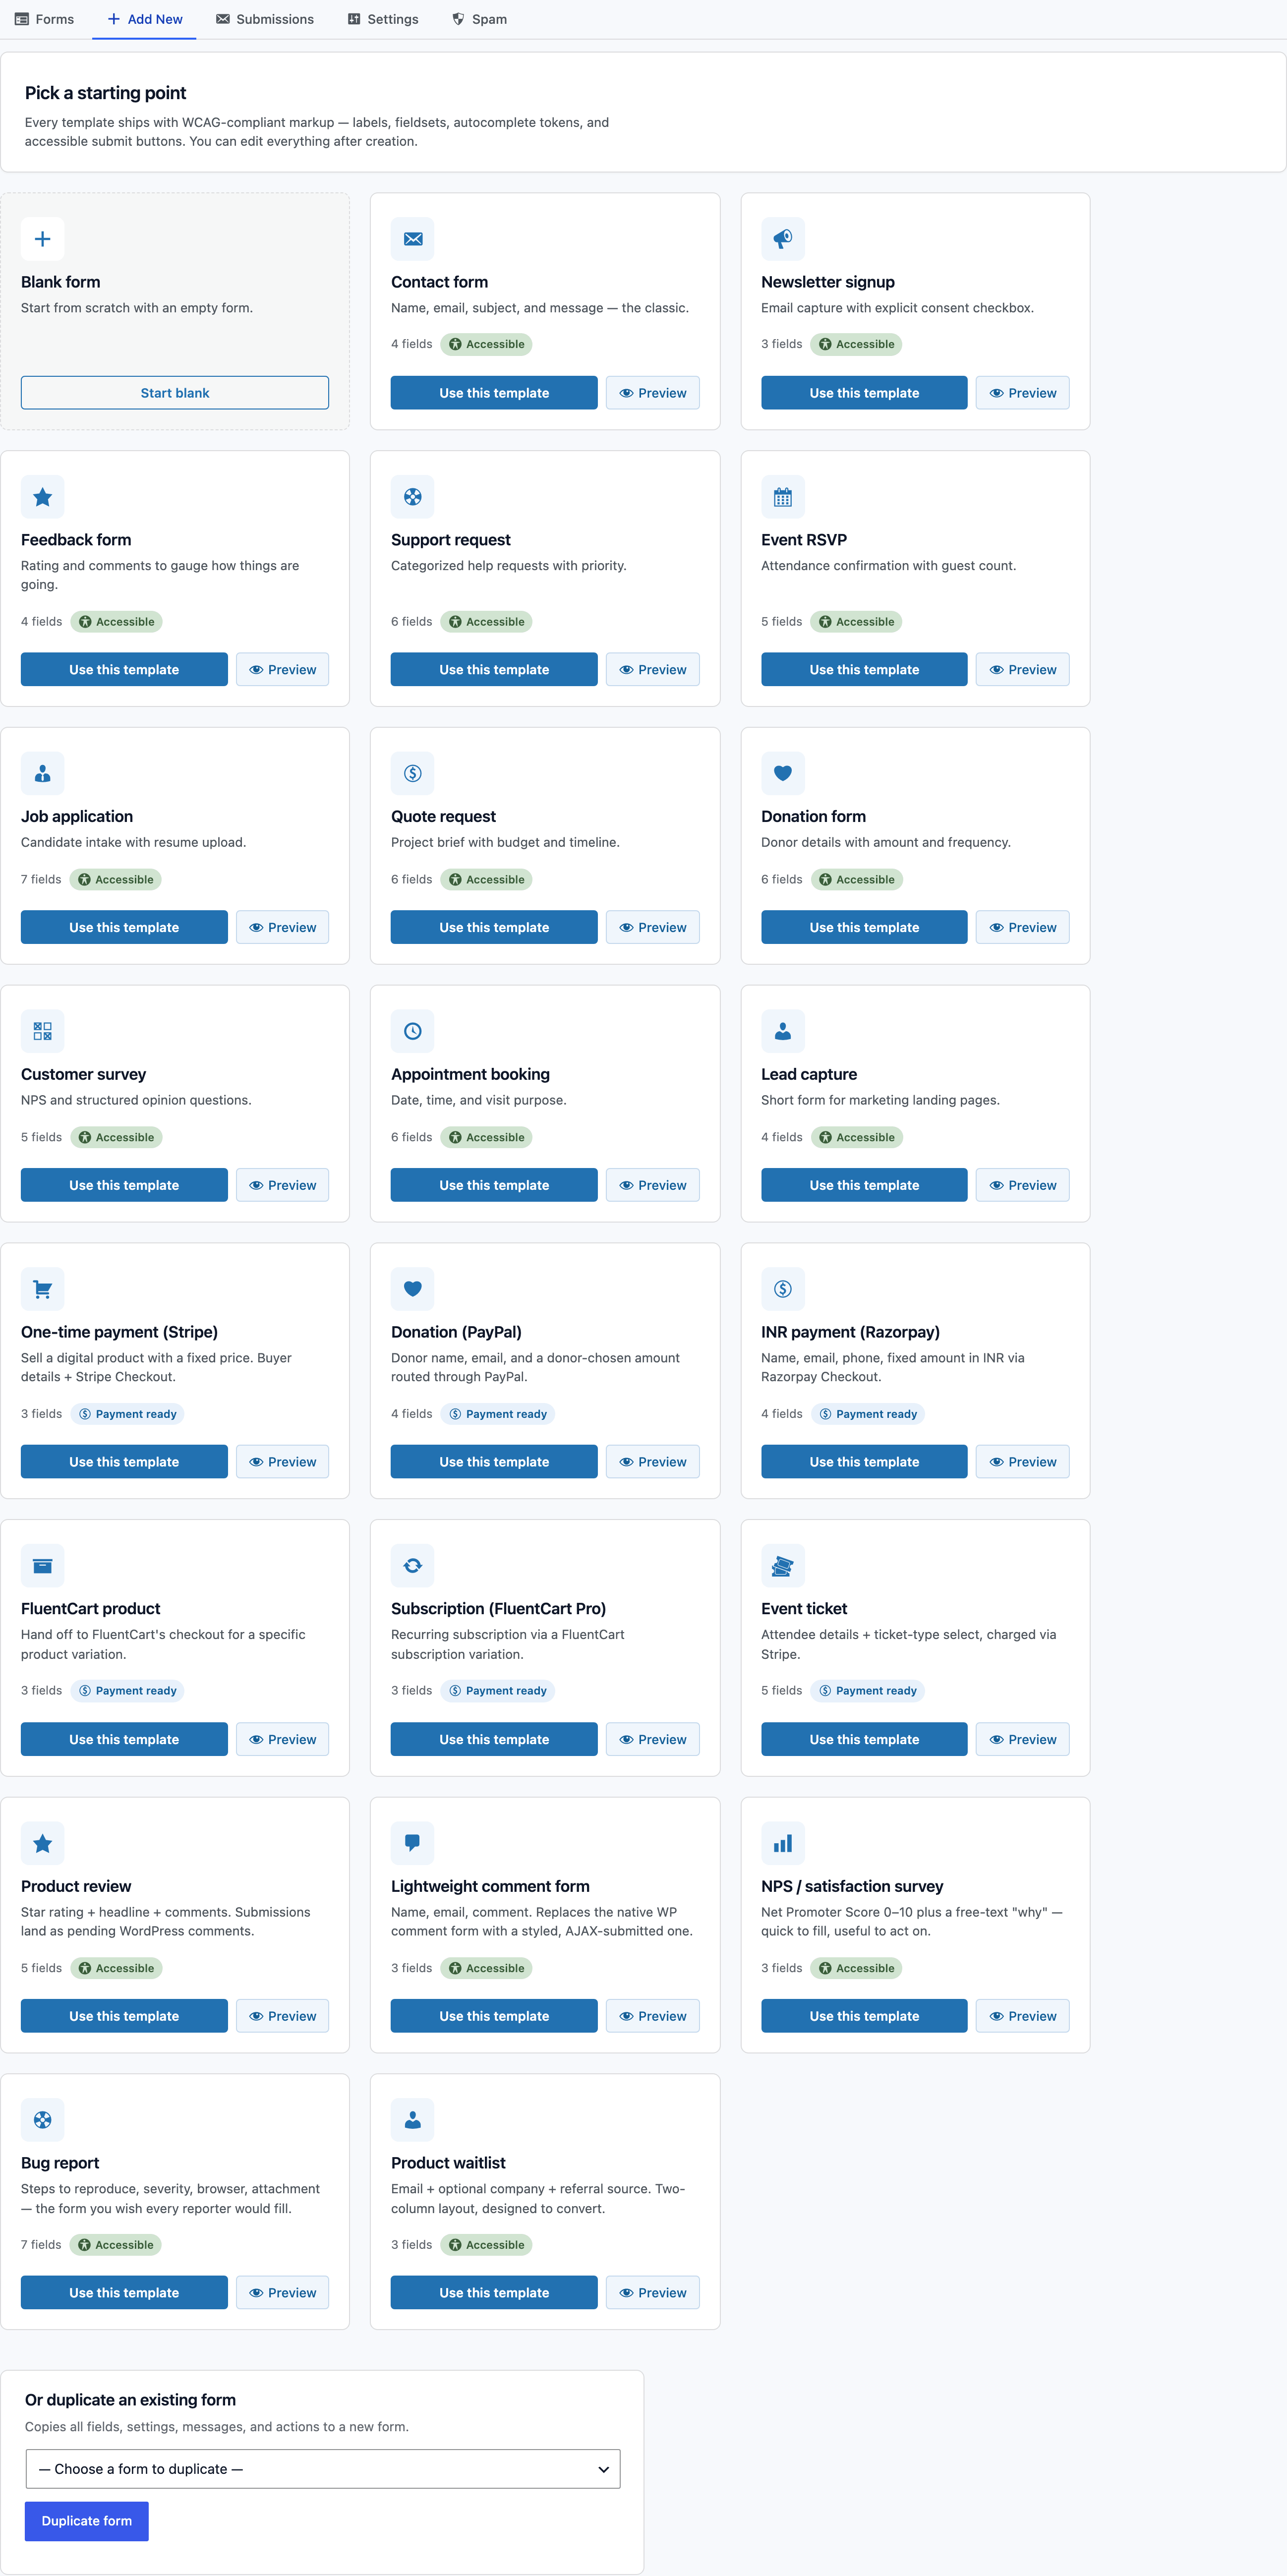The width and height of the screenshot is (1287, 2576).
Task: Preview the Donation (PayPal) template
Action: 652,1461
